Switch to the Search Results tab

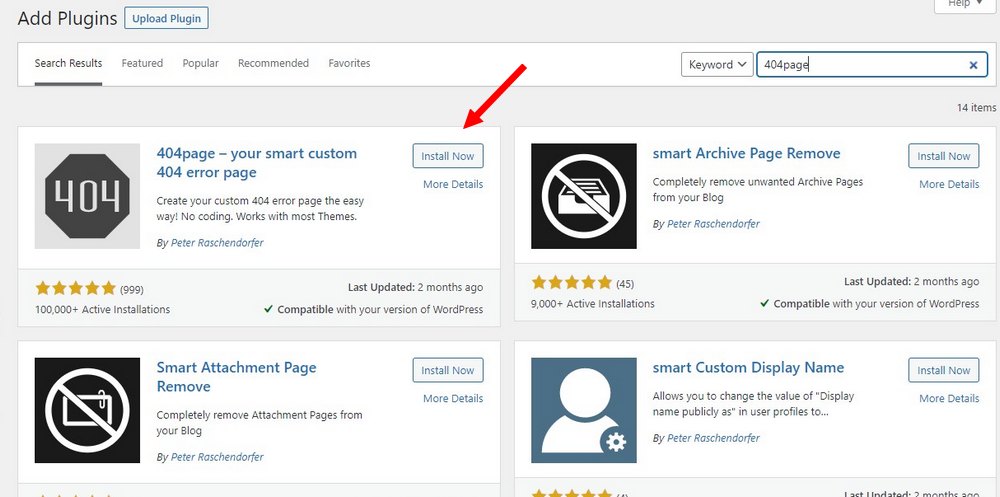[68, 63]
